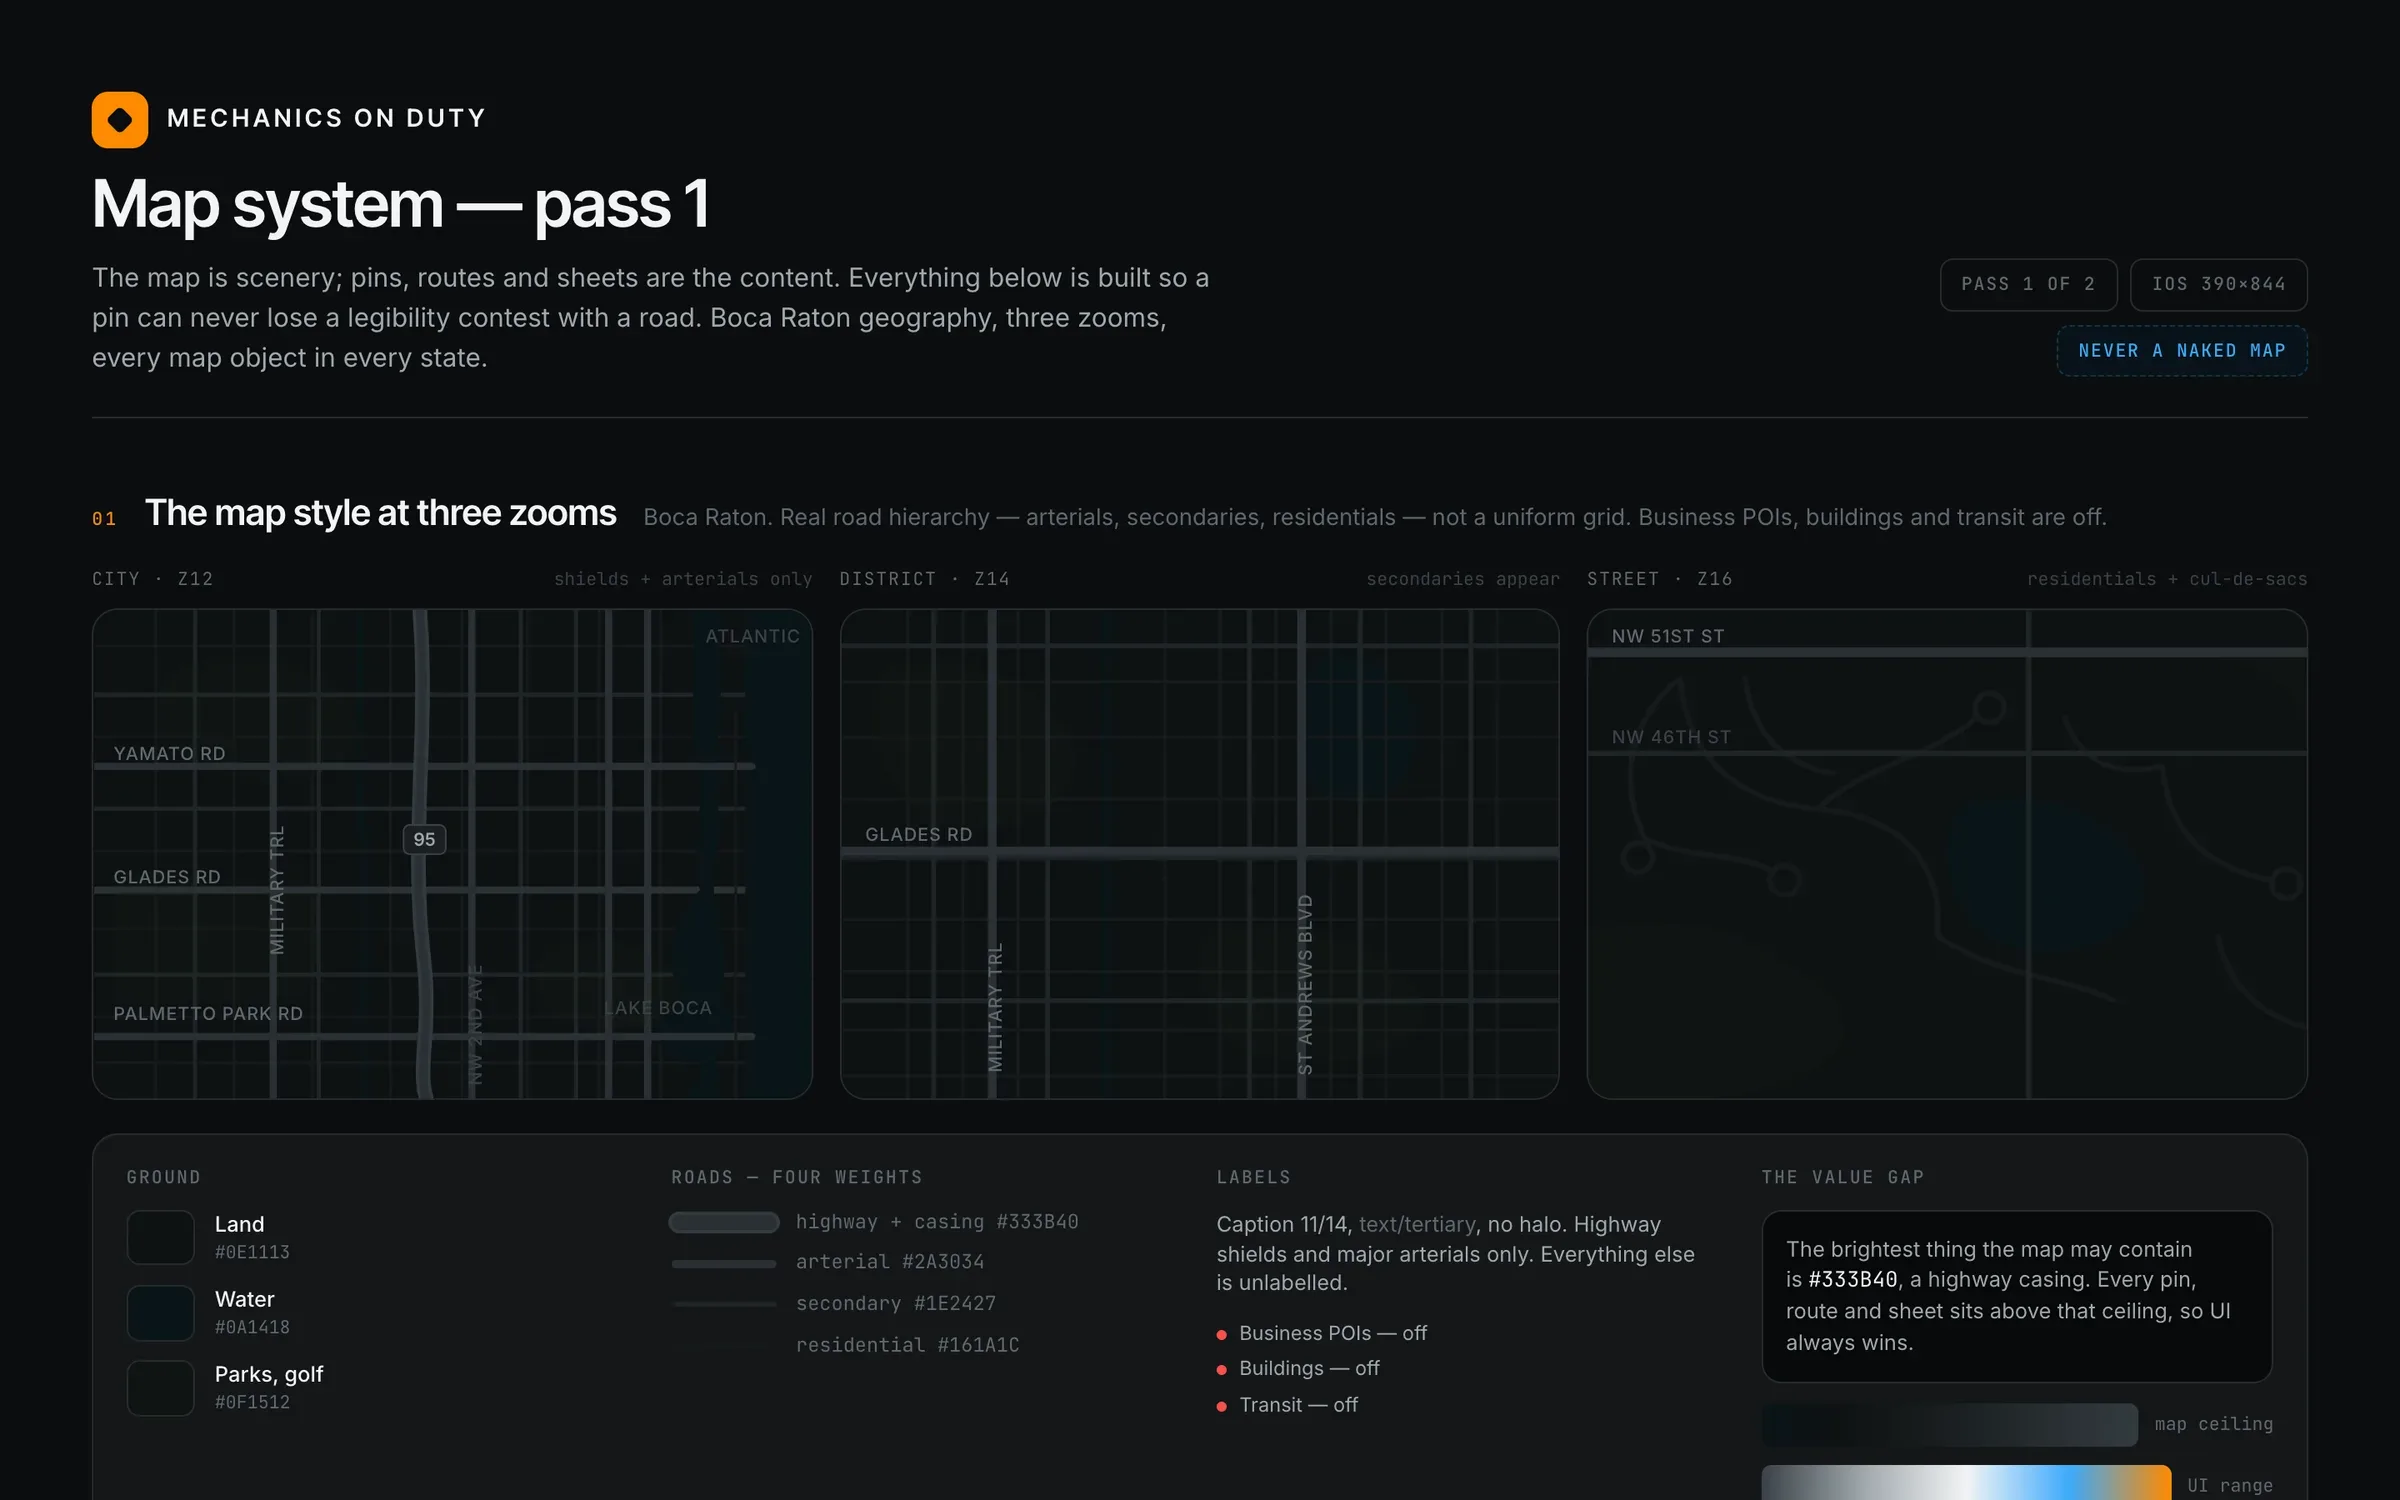
Task: Click the PALMETTO PARK RD map label
Action: point(208,1013)
